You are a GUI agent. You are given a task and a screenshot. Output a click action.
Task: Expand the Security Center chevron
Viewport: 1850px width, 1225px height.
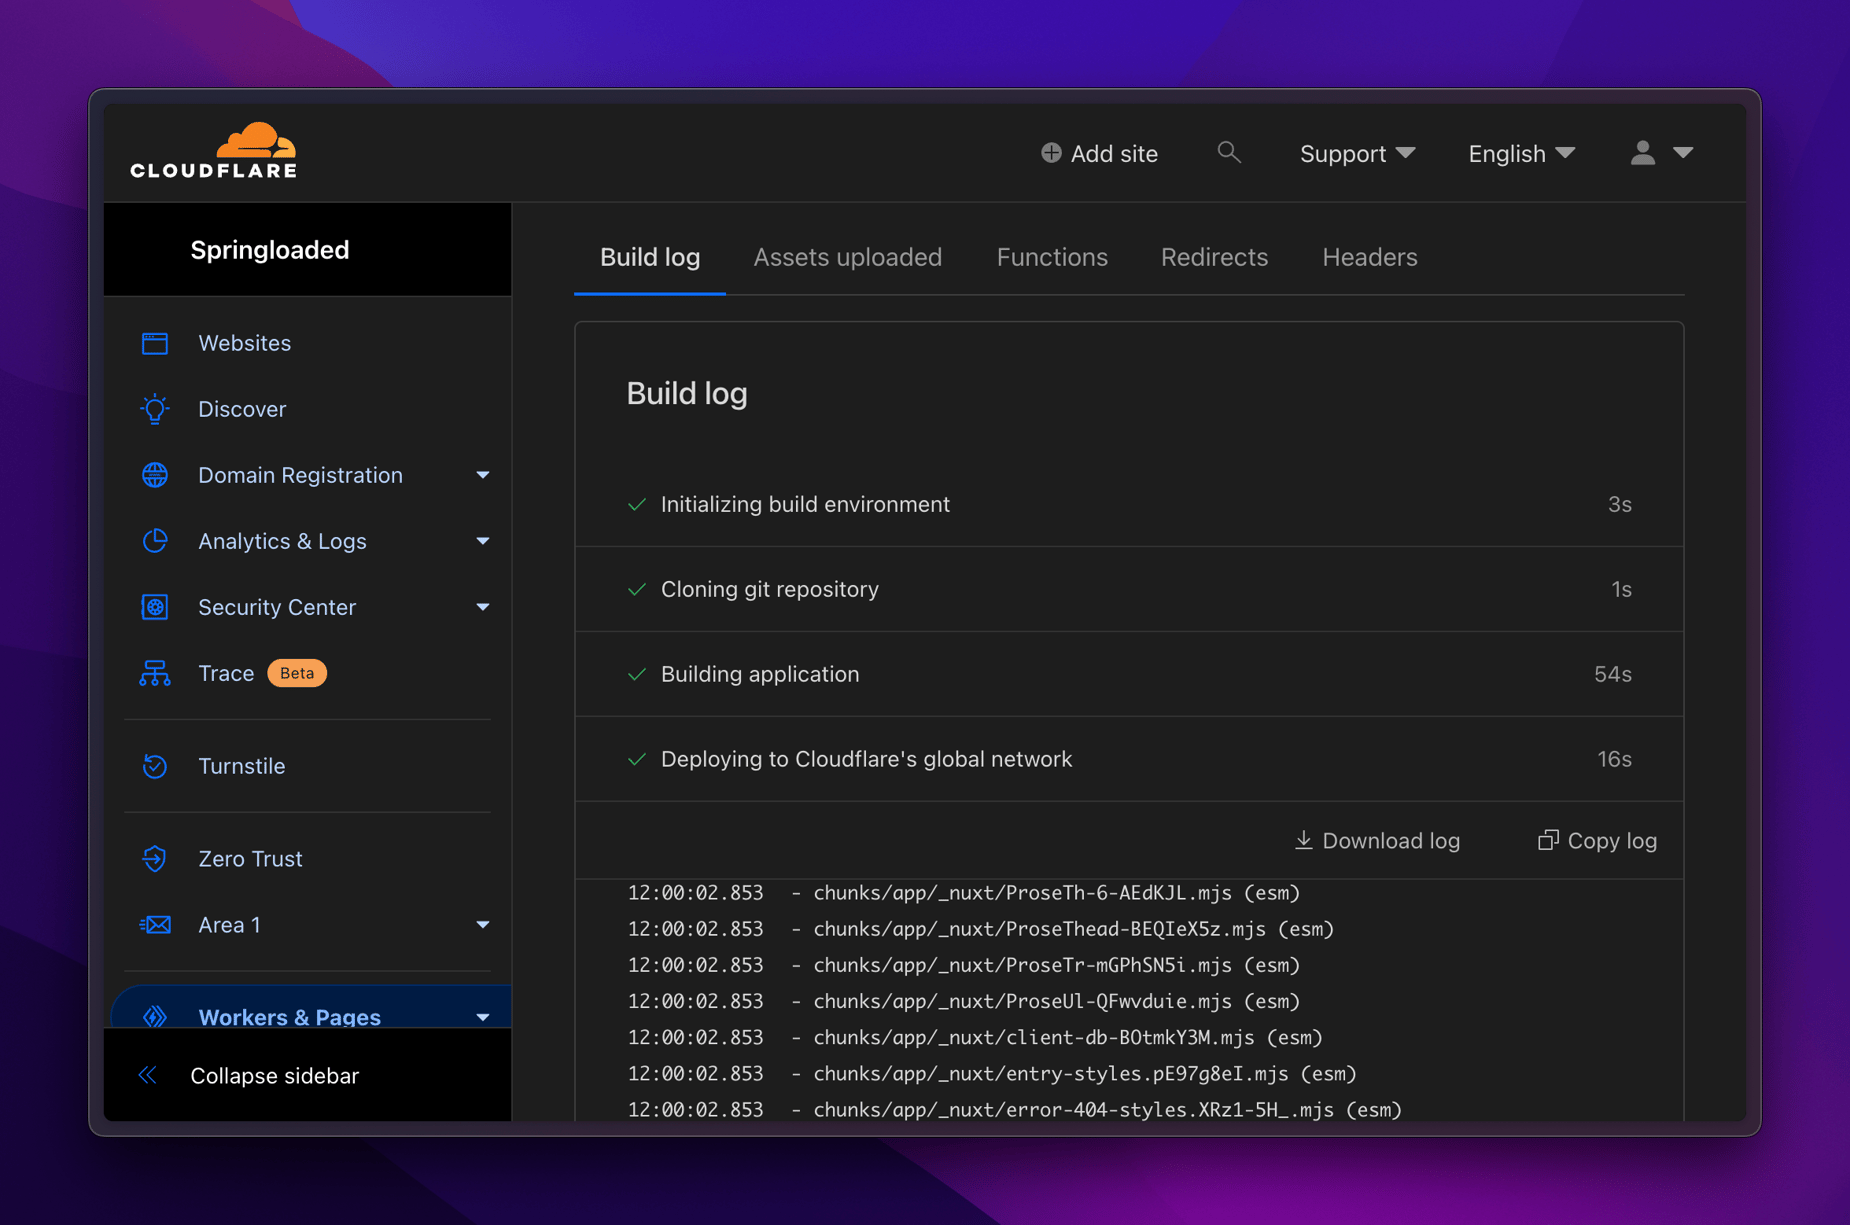[x=483, y=607]
